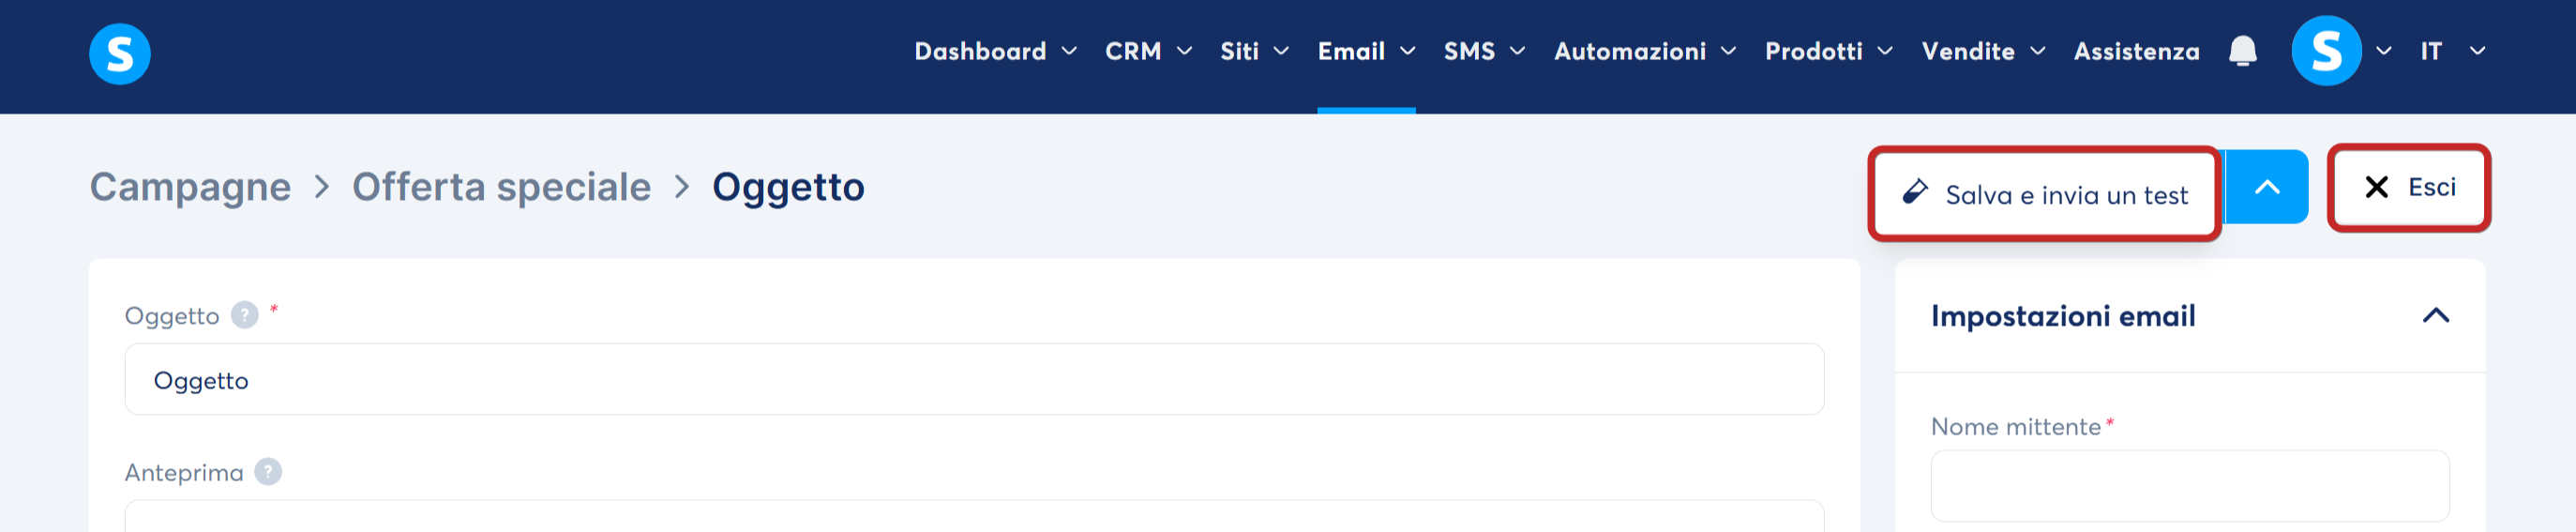Go to Campagne breadcrumb
The width and height of the screenshot is (2576, 532).
tap(190, 187)
